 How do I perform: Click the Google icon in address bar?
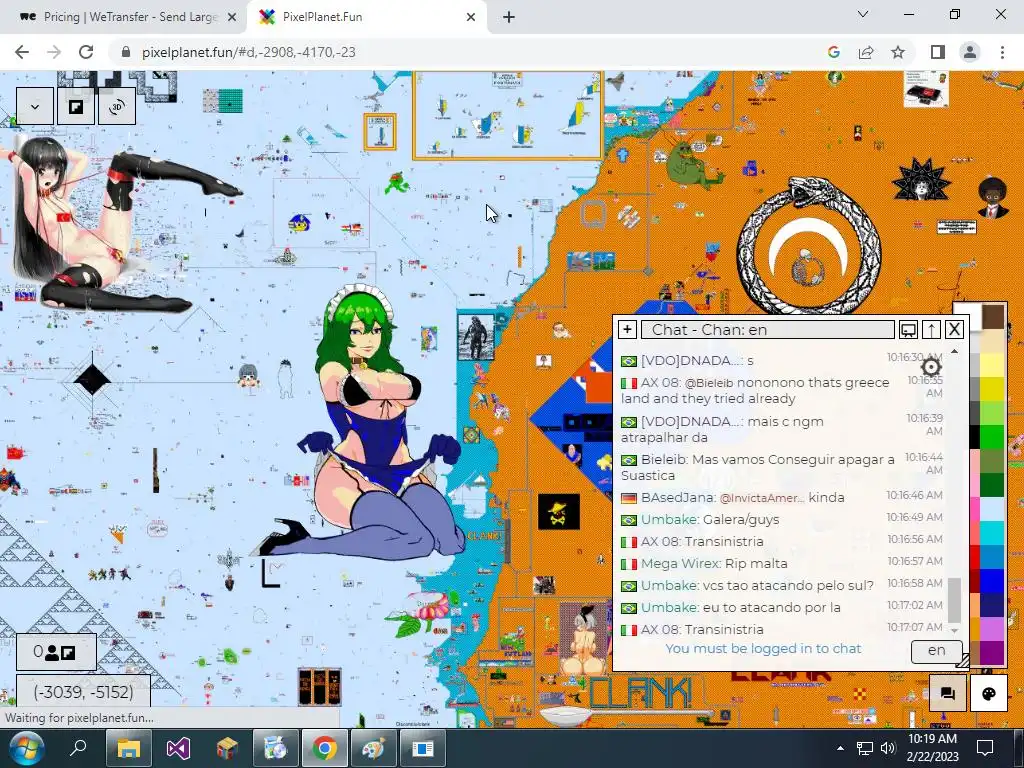pos(834,52)
